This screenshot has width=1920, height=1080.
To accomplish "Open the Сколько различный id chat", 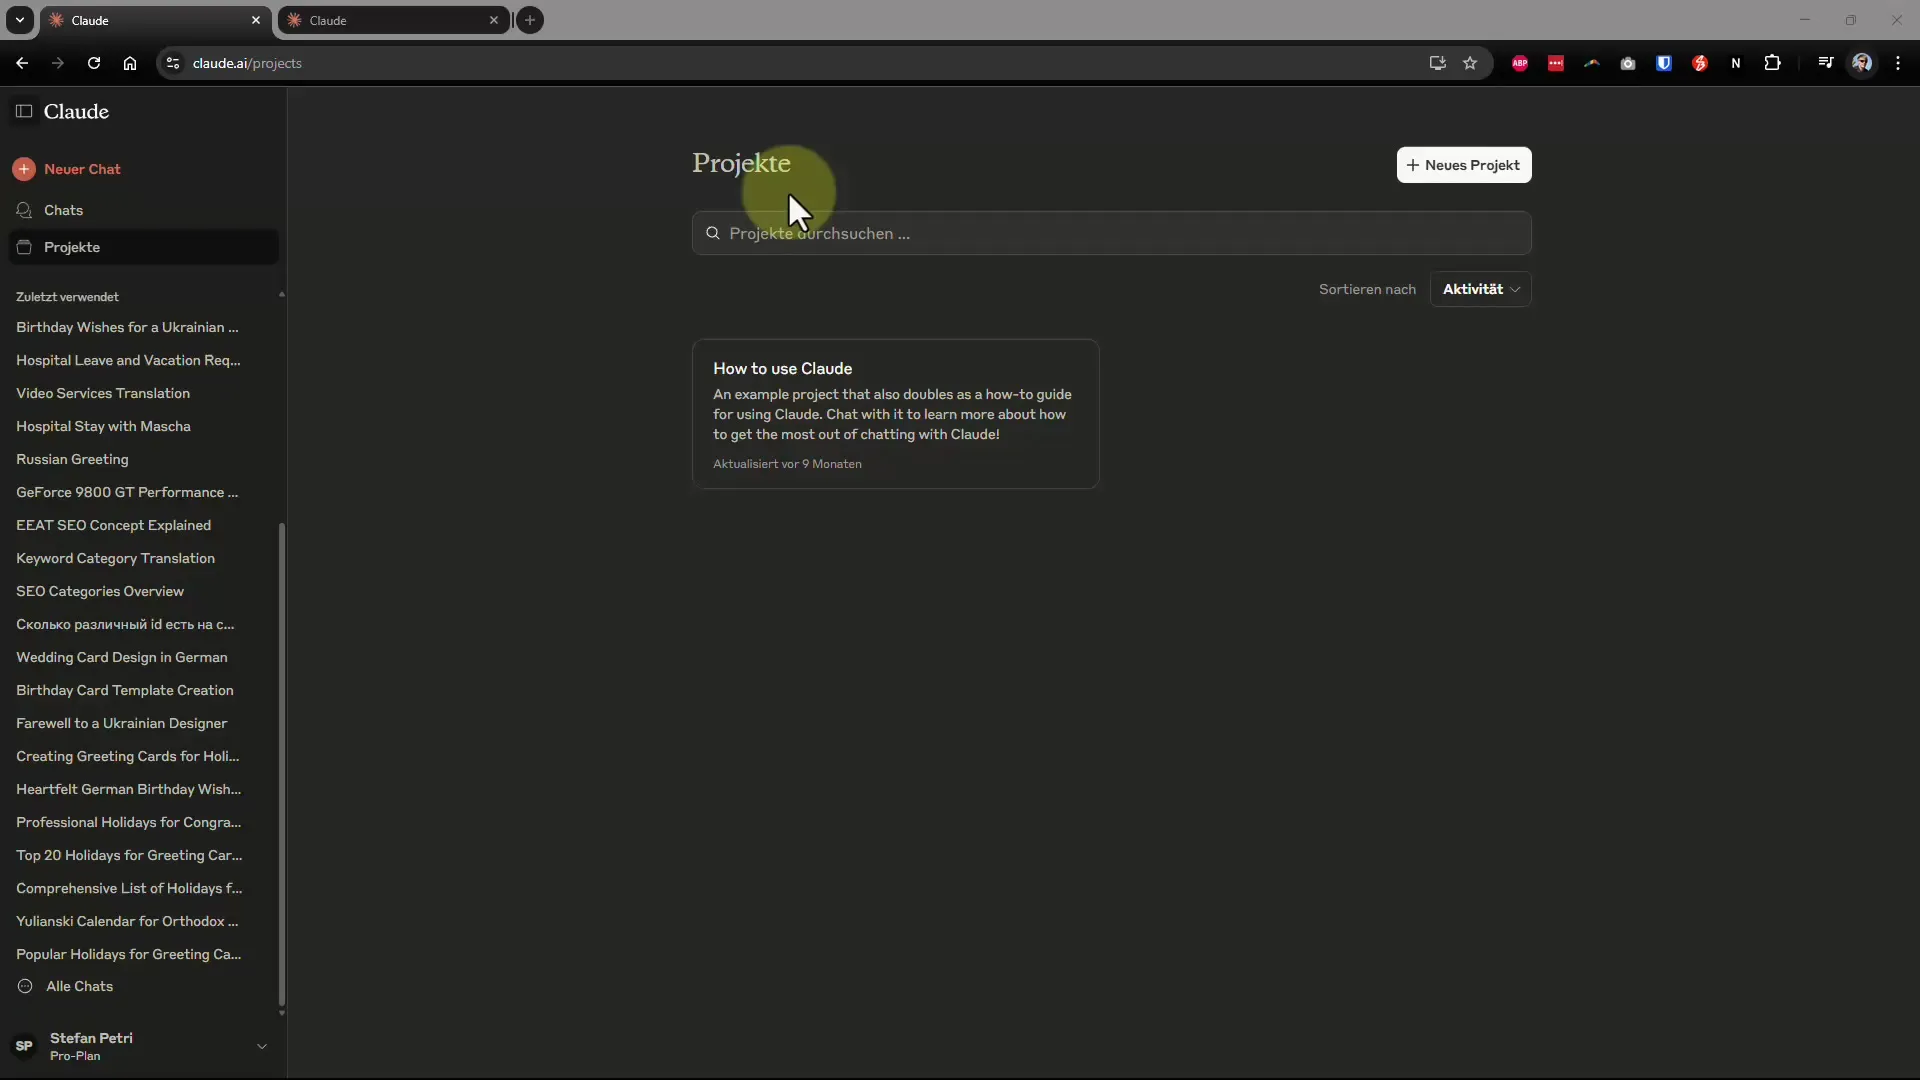I will 125,624.
